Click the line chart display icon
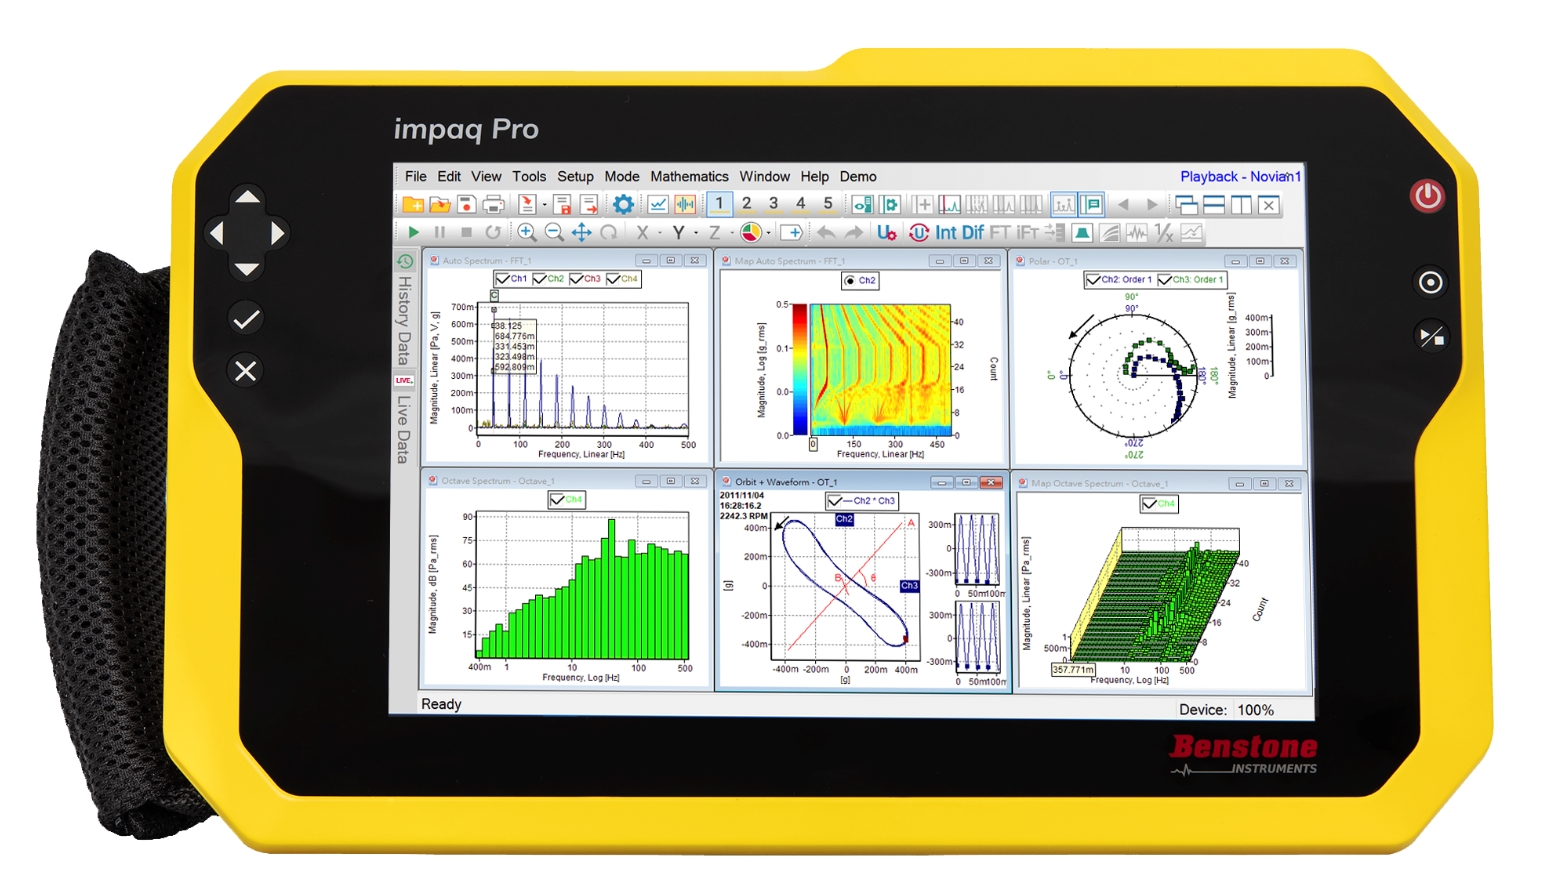 pos(658,205)
